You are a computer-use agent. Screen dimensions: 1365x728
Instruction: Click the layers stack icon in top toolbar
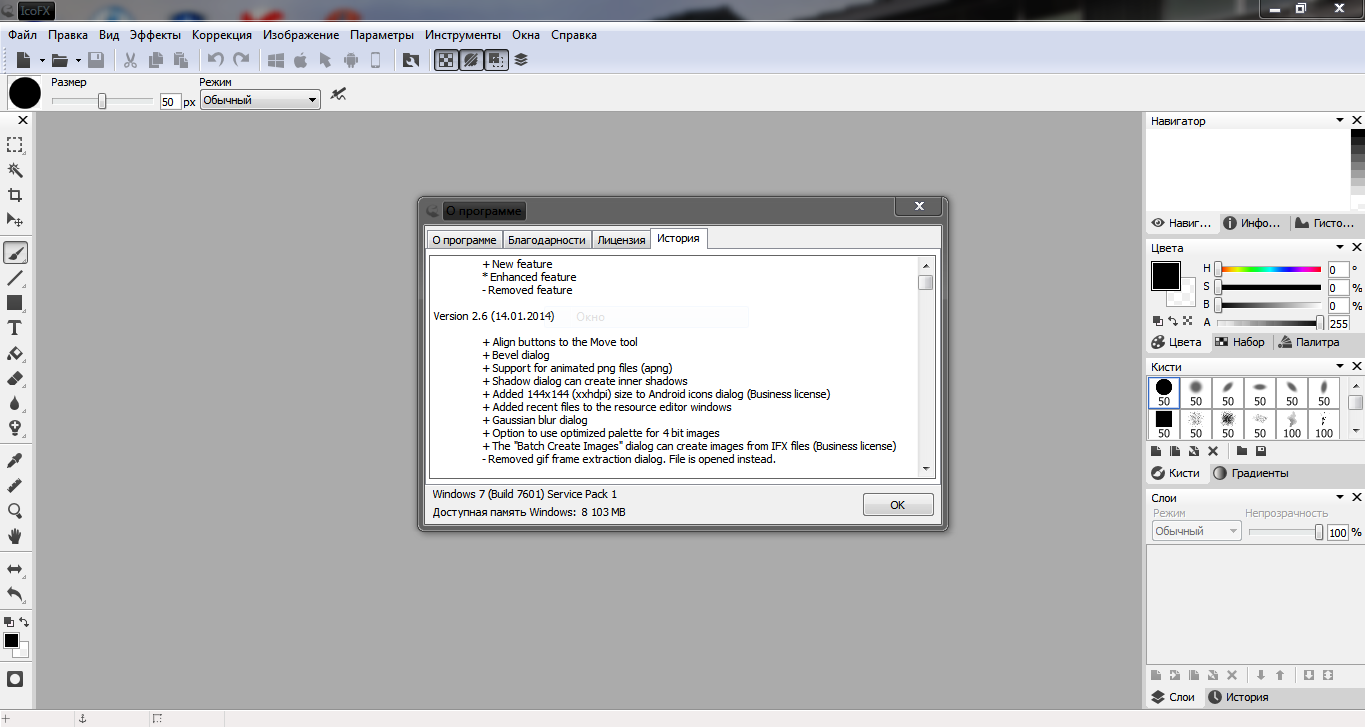521,60
